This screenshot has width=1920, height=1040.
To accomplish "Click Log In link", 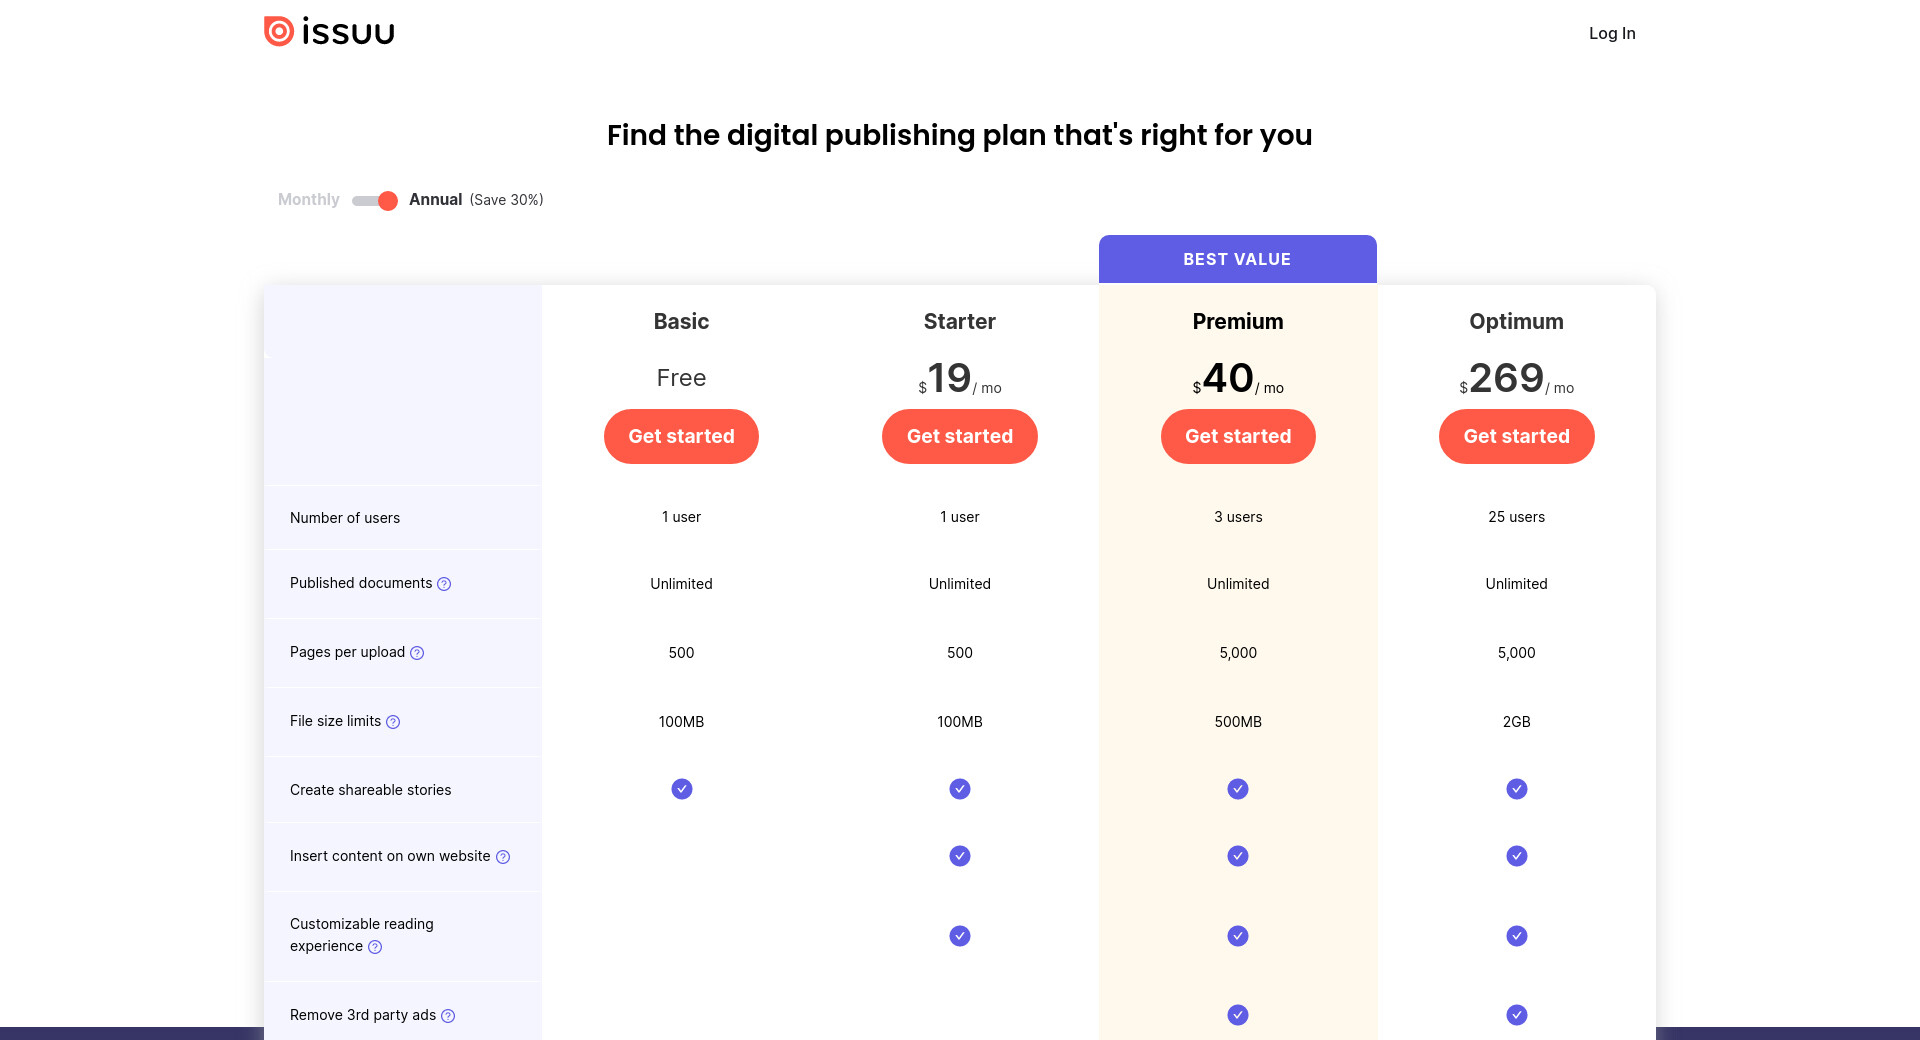I will click(1611, 33).
